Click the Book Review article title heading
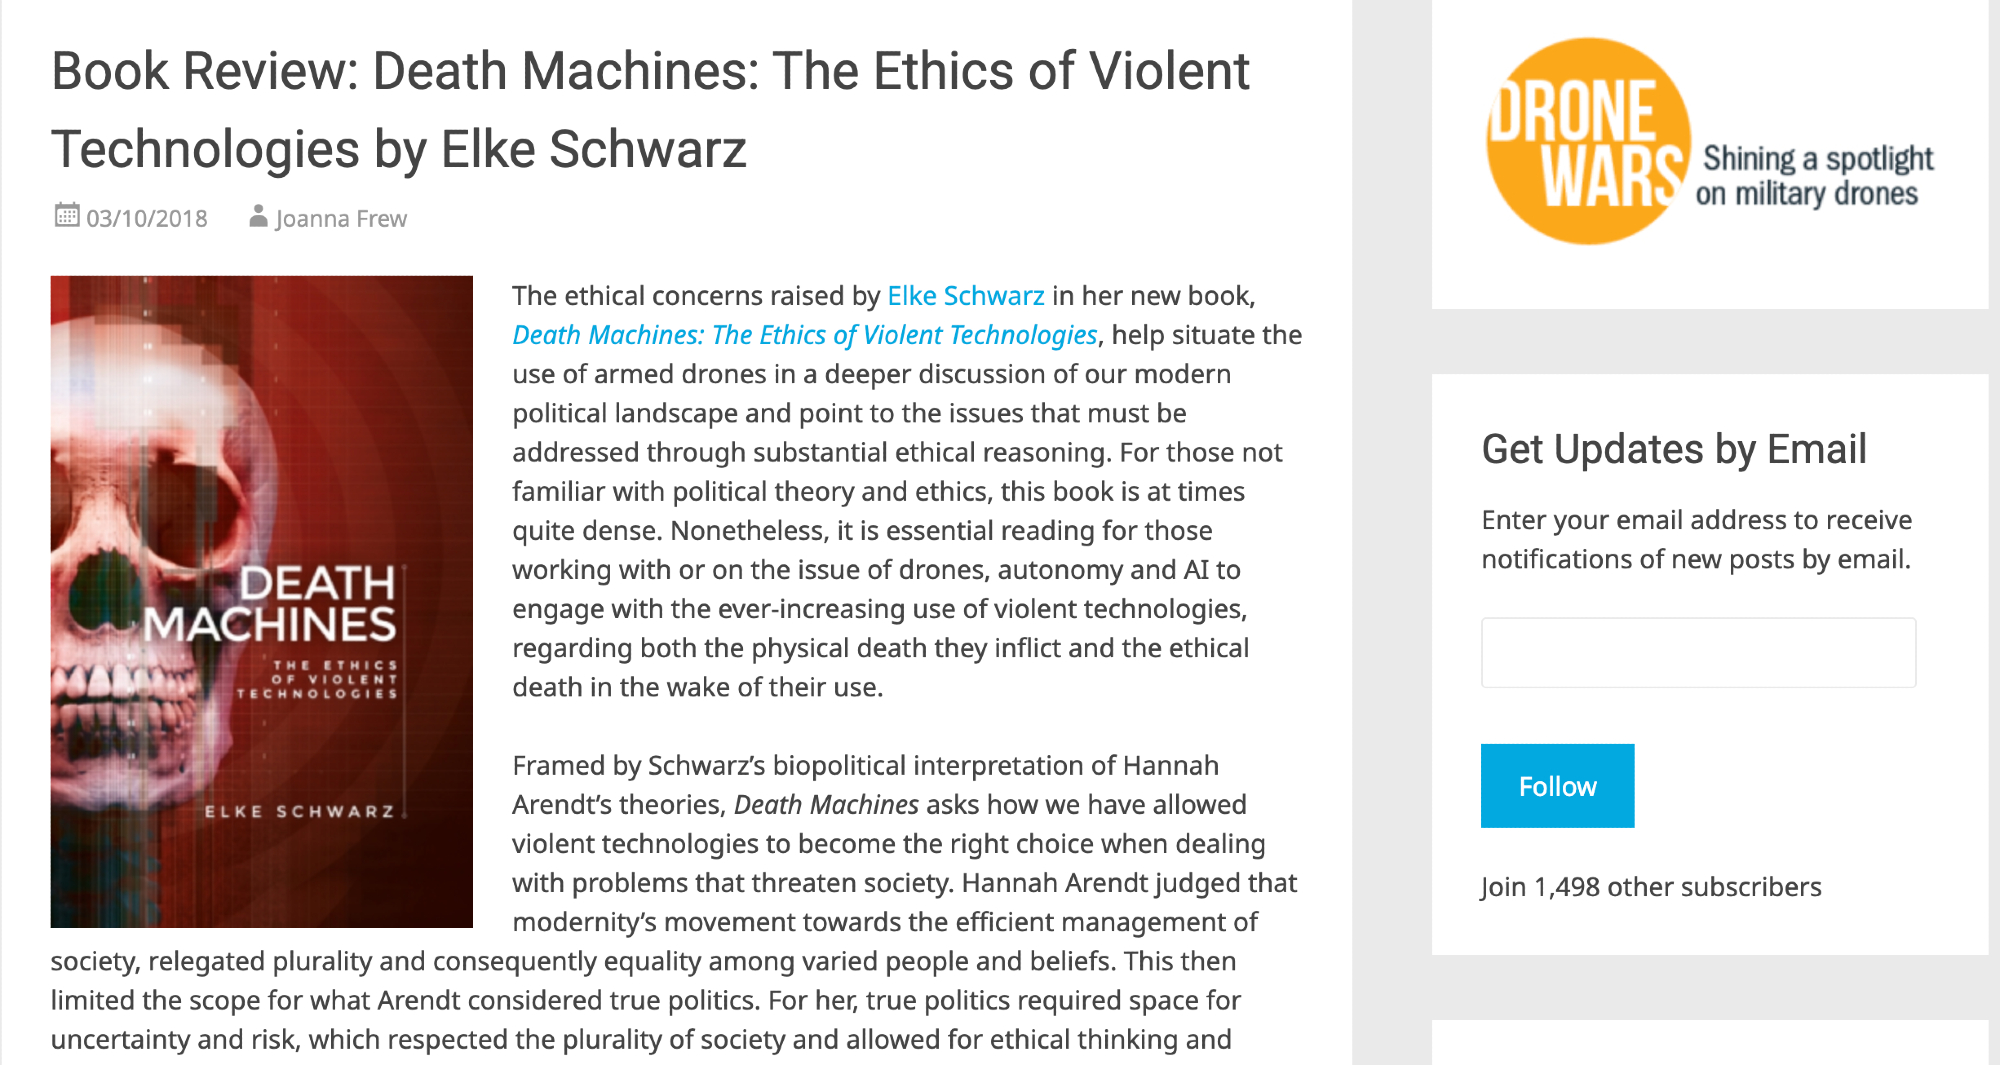Image resolution: width=2000 pixels, height=1065 pixels. [x=650, y=110]
